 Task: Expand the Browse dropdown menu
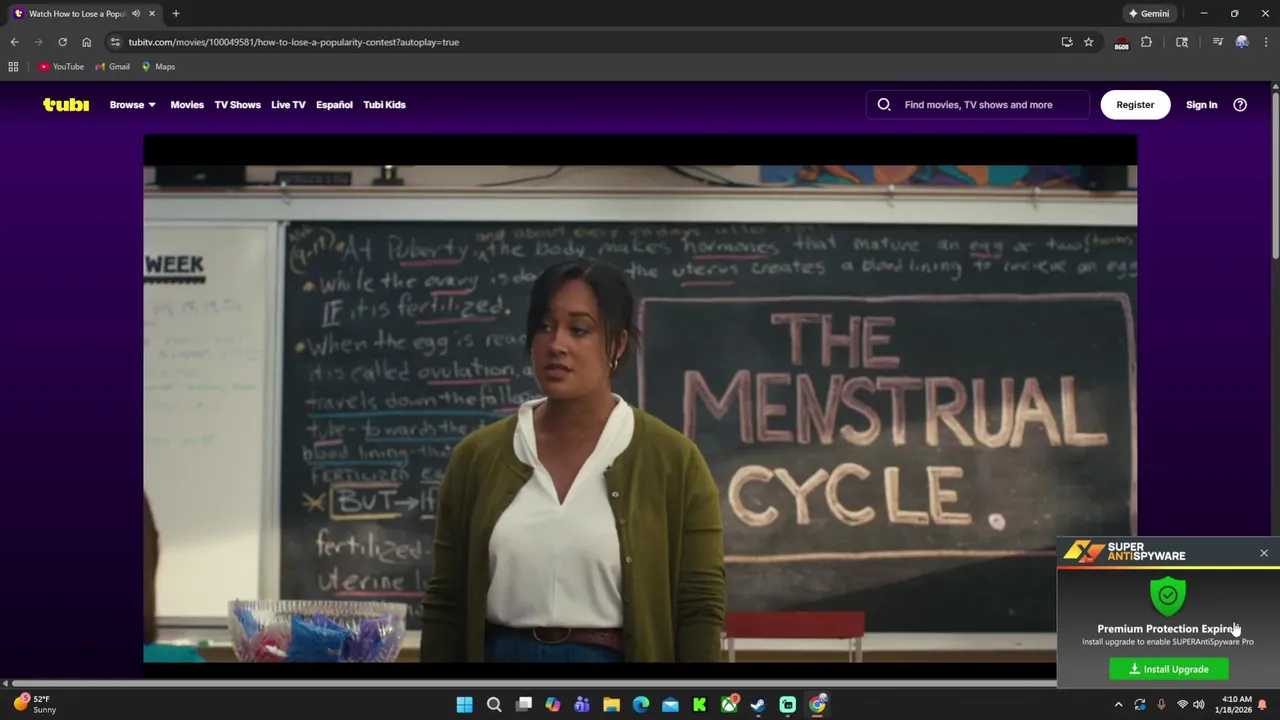click(133, 104)
